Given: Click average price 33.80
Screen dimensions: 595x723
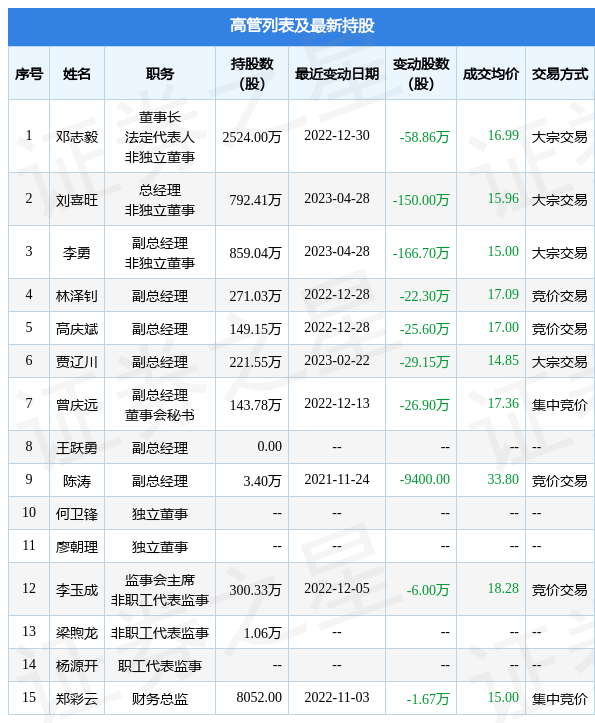Looking at the screenshot, I should click(x=503, y=480).
